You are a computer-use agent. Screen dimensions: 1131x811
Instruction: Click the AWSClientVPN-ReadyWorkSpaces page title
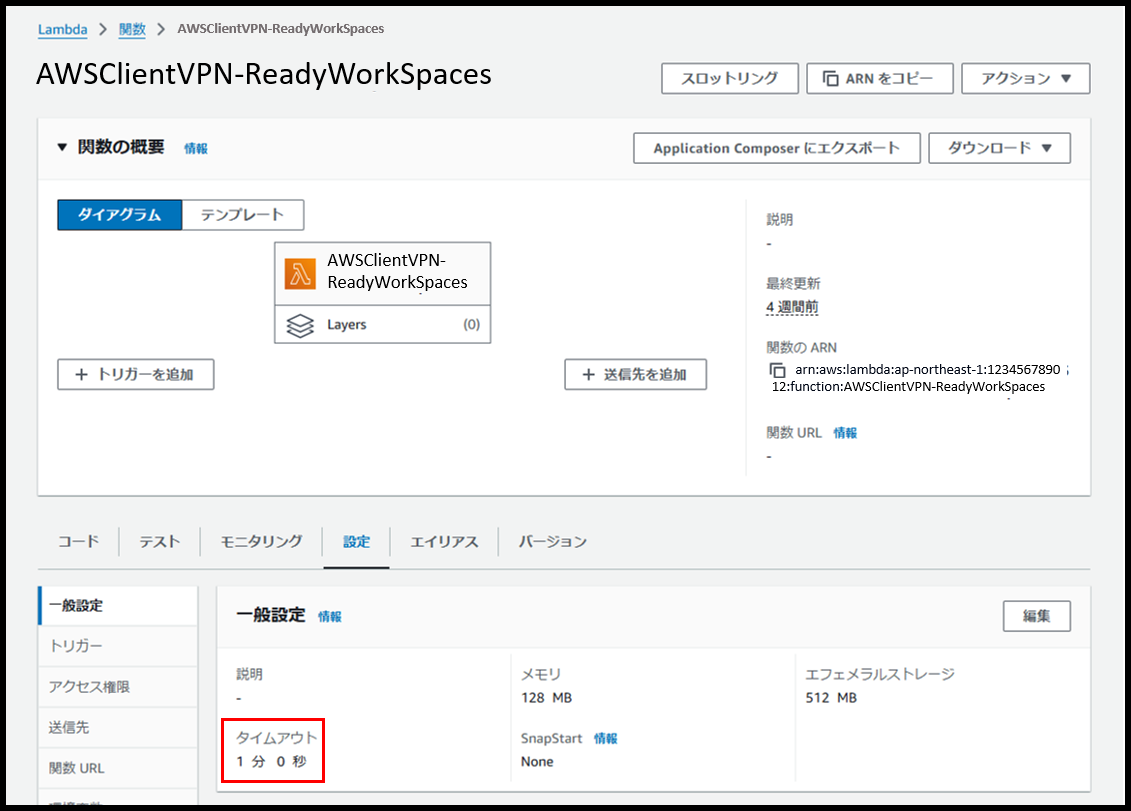point(264,74)
